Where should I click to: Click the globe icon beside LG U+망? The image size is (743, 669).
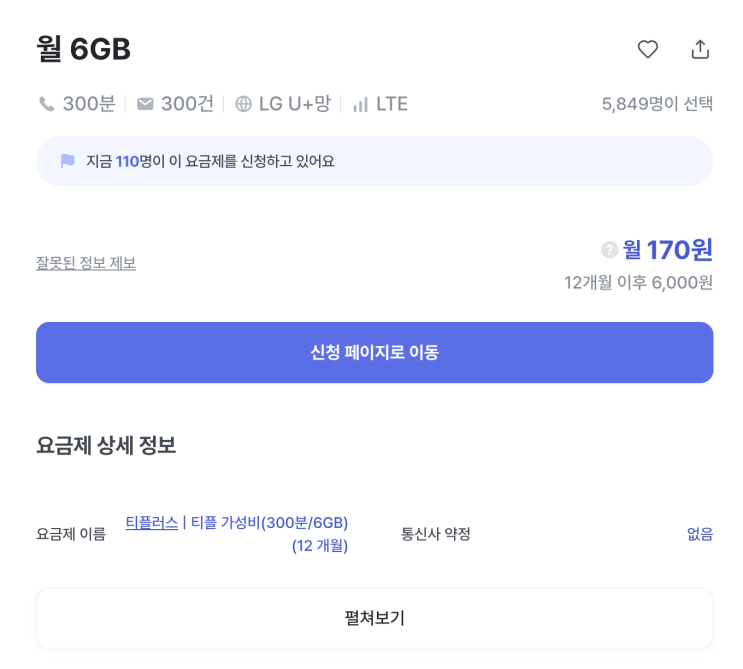click(x=243, y=104)
